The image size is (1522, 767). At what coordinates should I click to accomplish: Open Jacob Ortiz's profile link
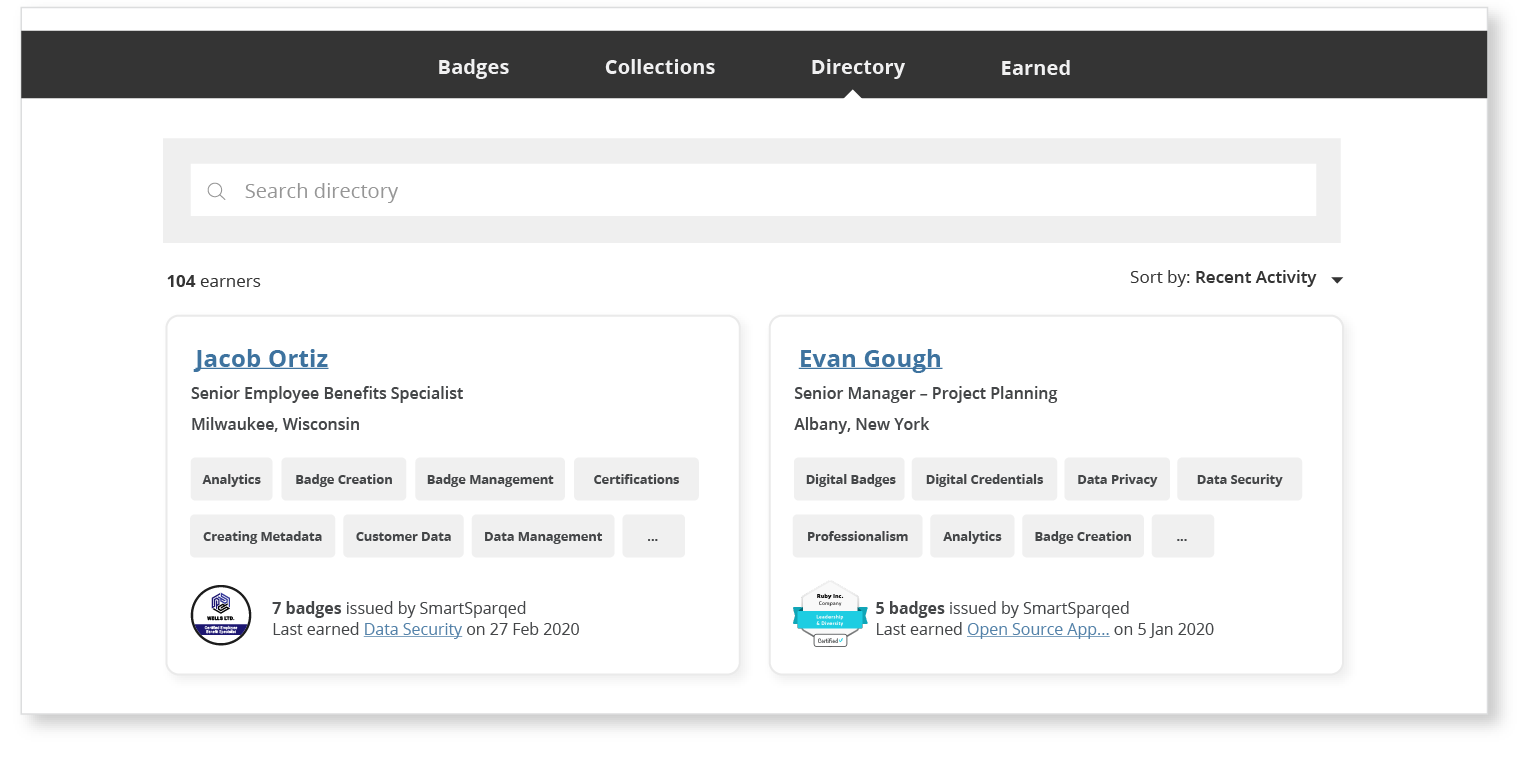[x=261, y=358]
